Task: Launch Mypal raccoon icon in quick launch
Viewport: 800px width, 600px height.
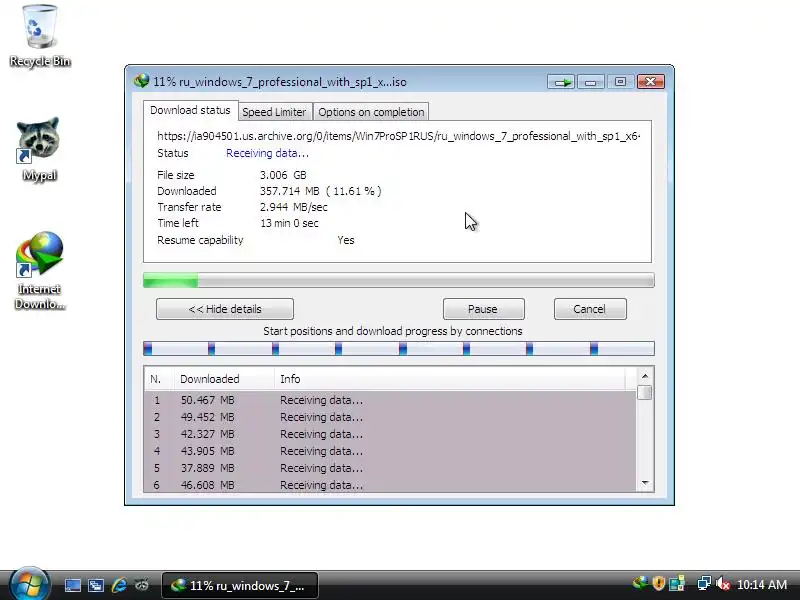Action: [x=142, y=585]
